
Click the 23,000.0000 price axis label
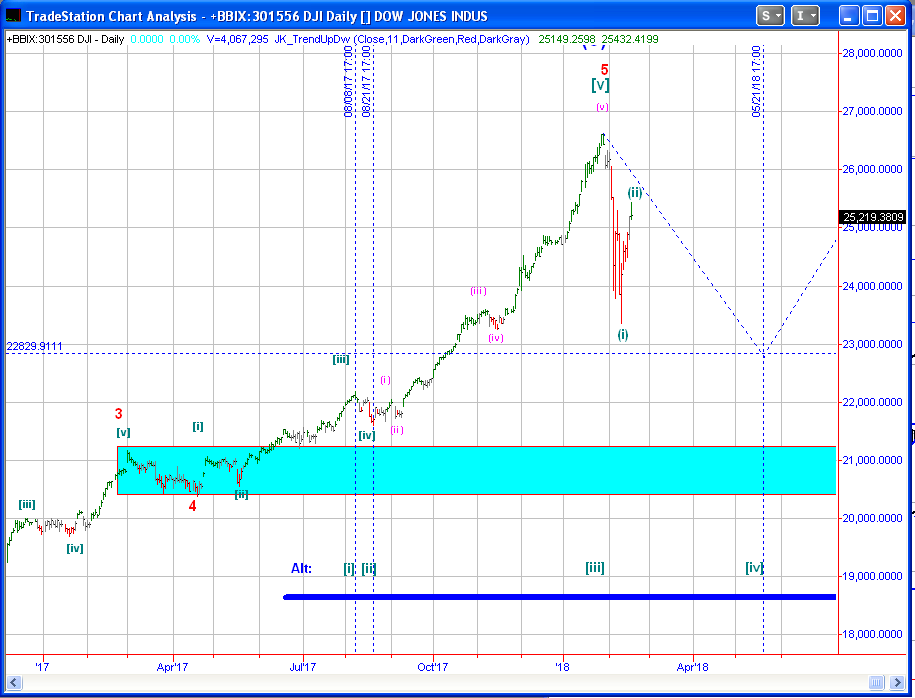872,344
